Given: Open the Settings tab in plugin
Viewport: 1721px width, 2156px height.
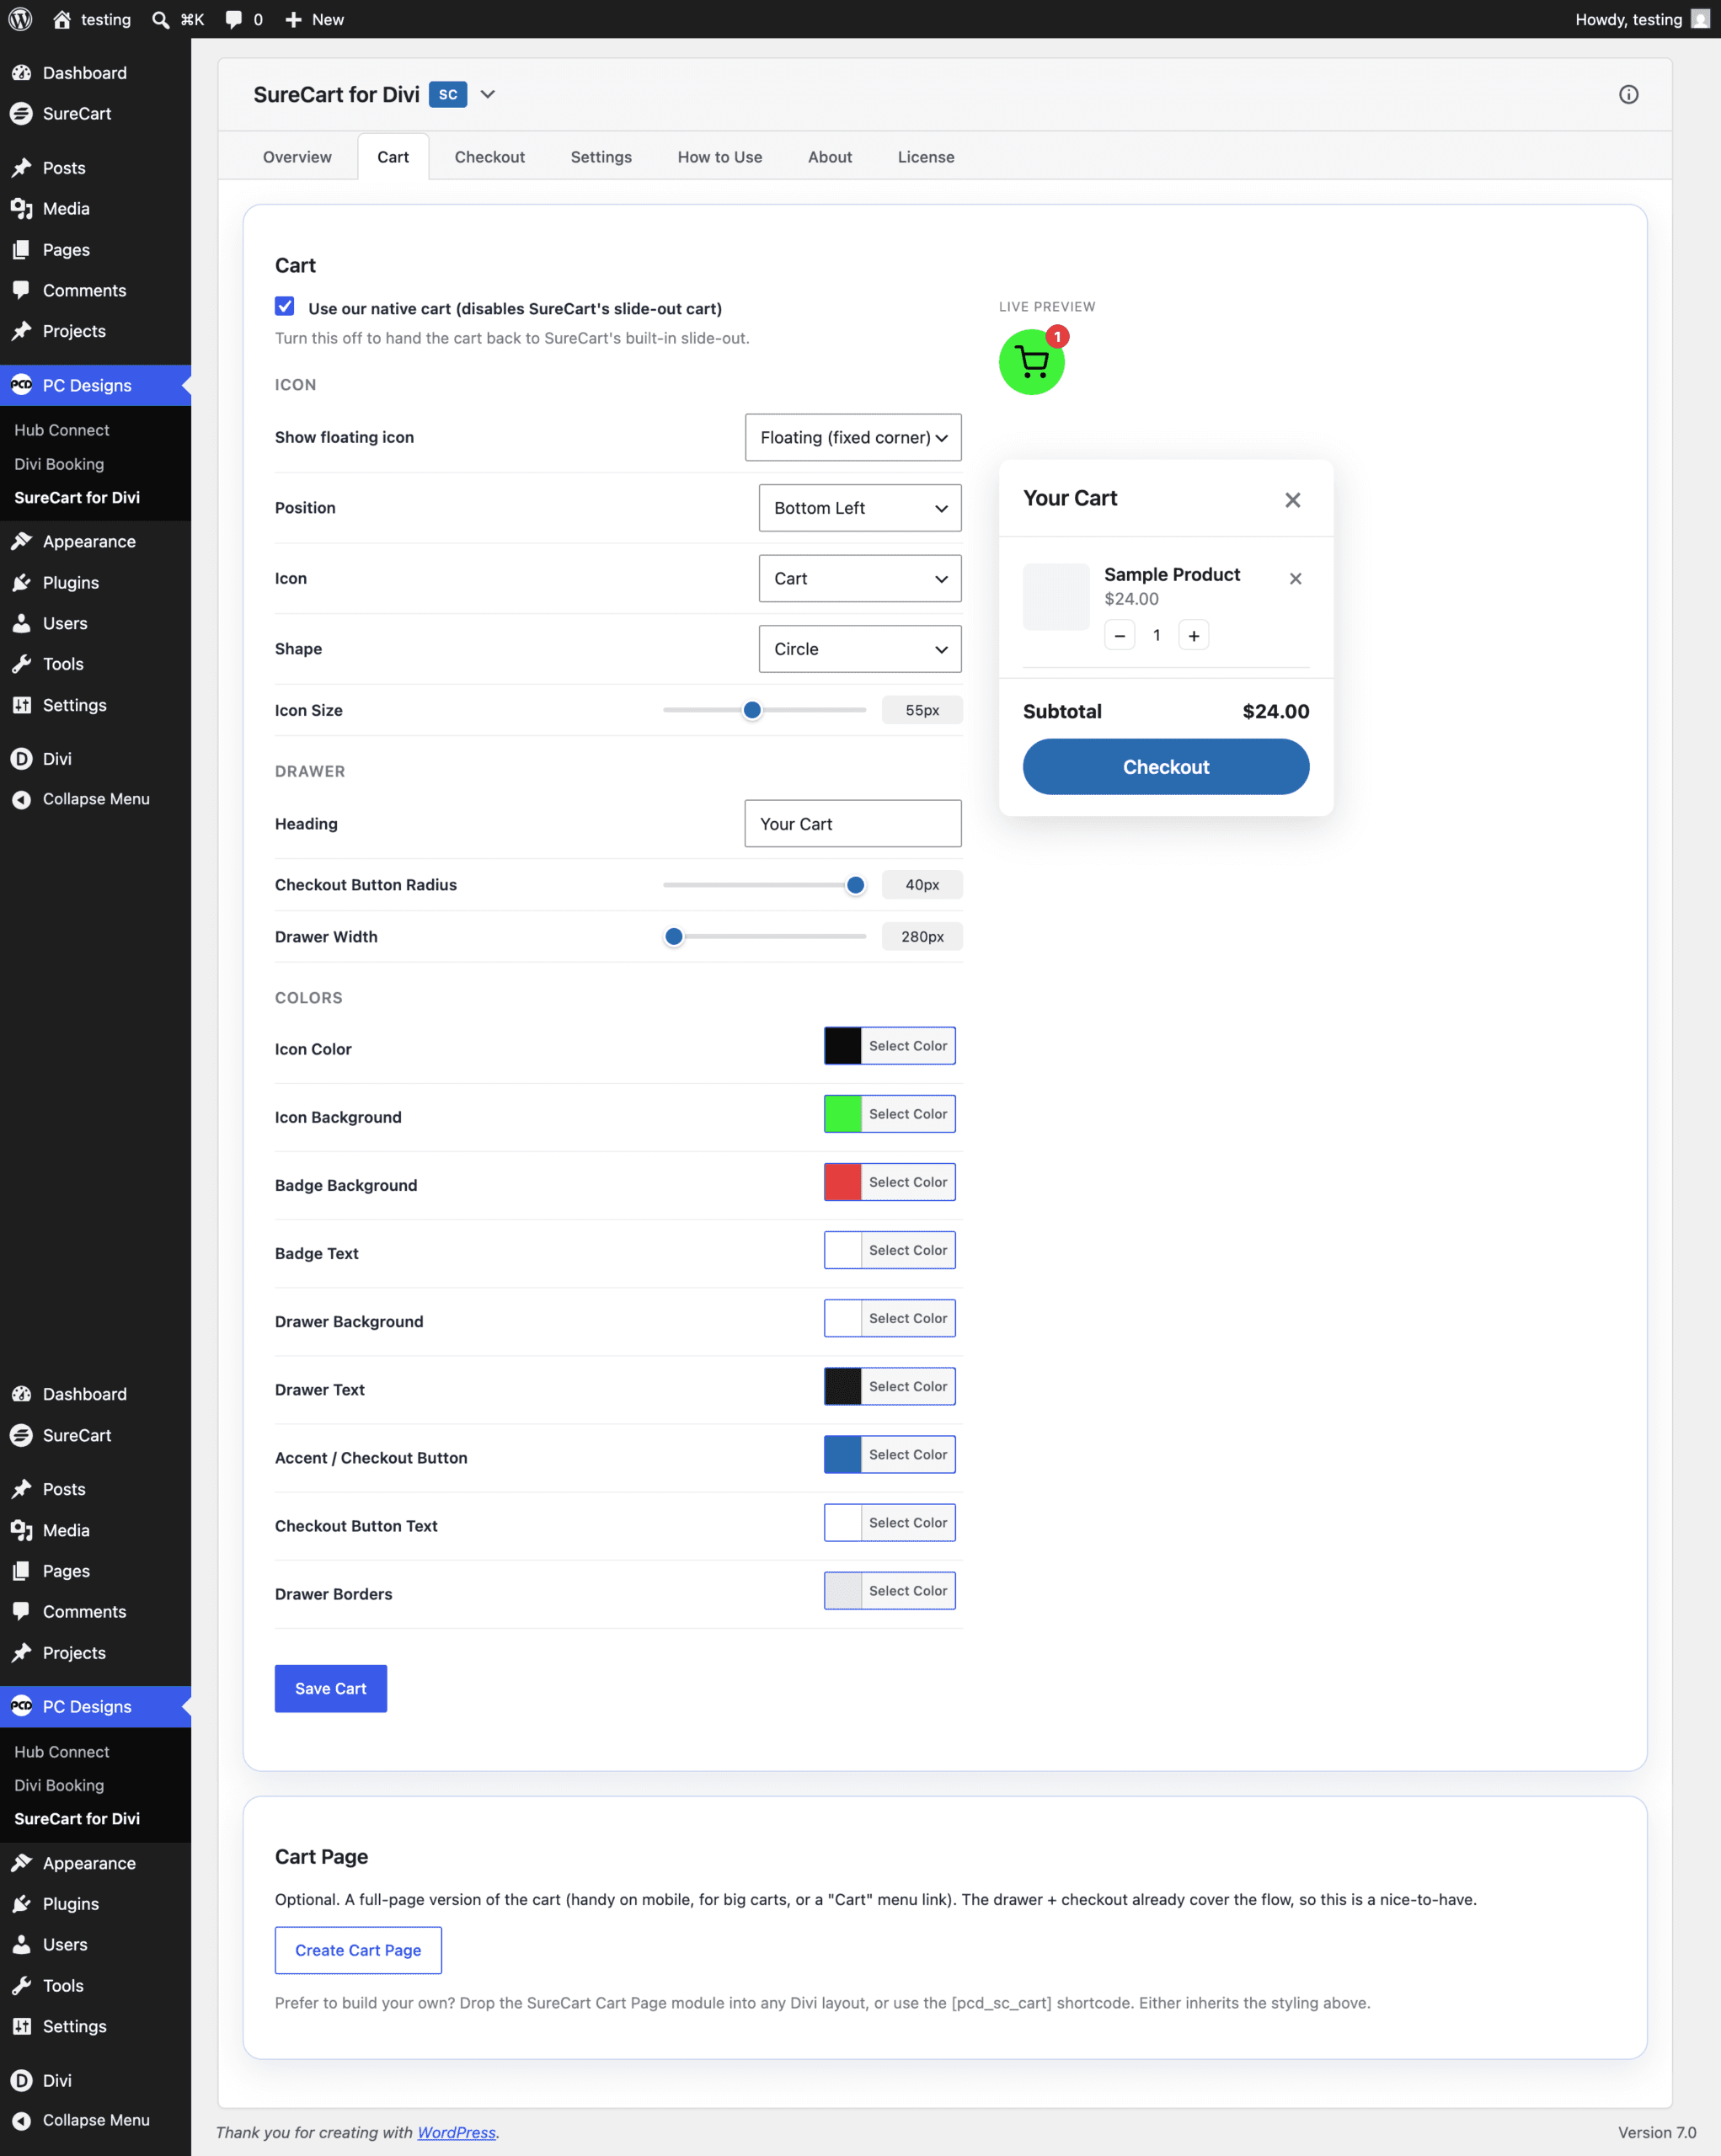Looking at the screenshot, I should [601, 157].
